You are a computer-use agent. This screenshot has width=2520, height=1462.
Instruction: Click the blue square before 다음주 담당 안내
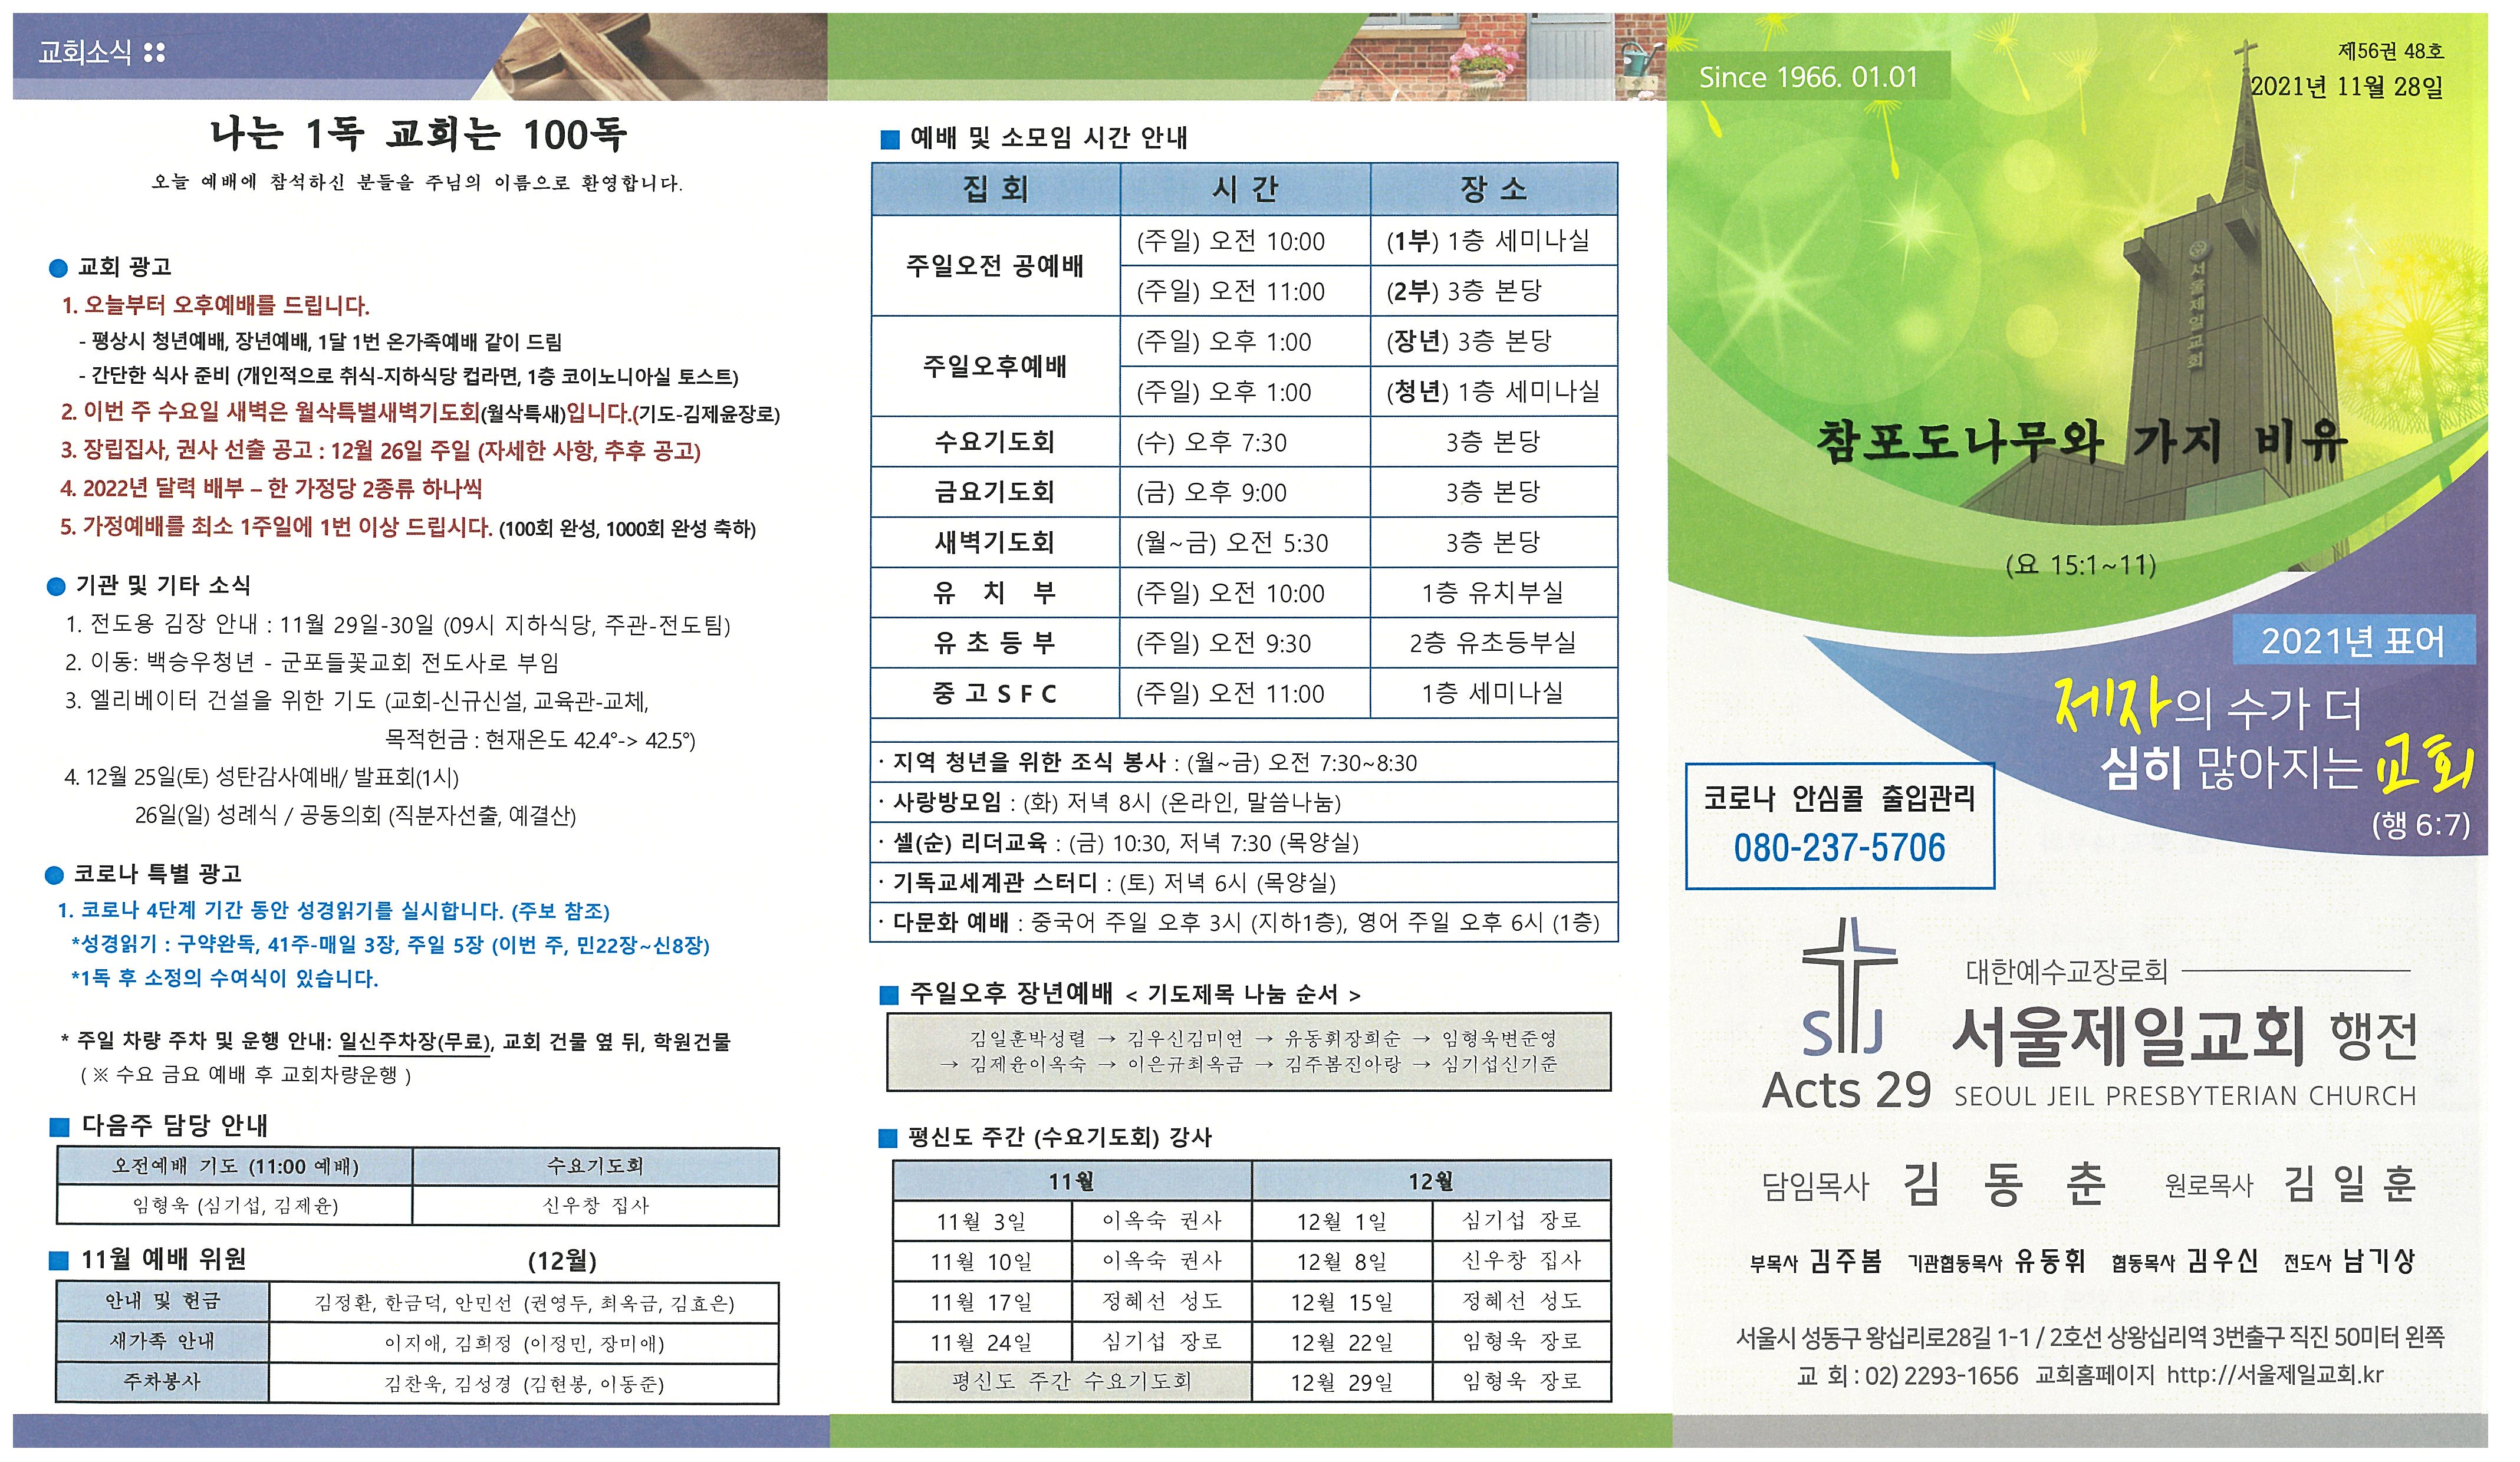(x=60, y=1128)
